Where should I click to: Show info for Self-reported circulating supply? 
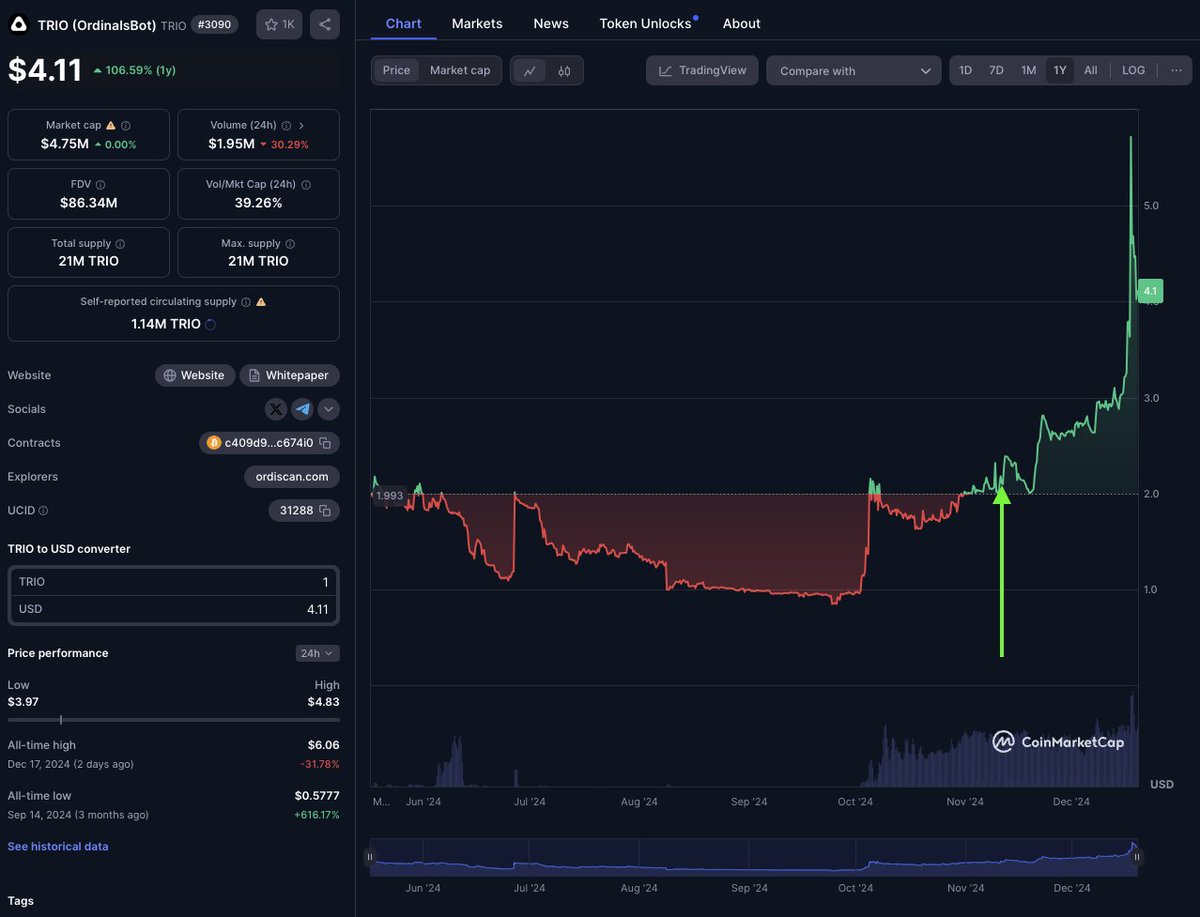[x=246, y=301]
